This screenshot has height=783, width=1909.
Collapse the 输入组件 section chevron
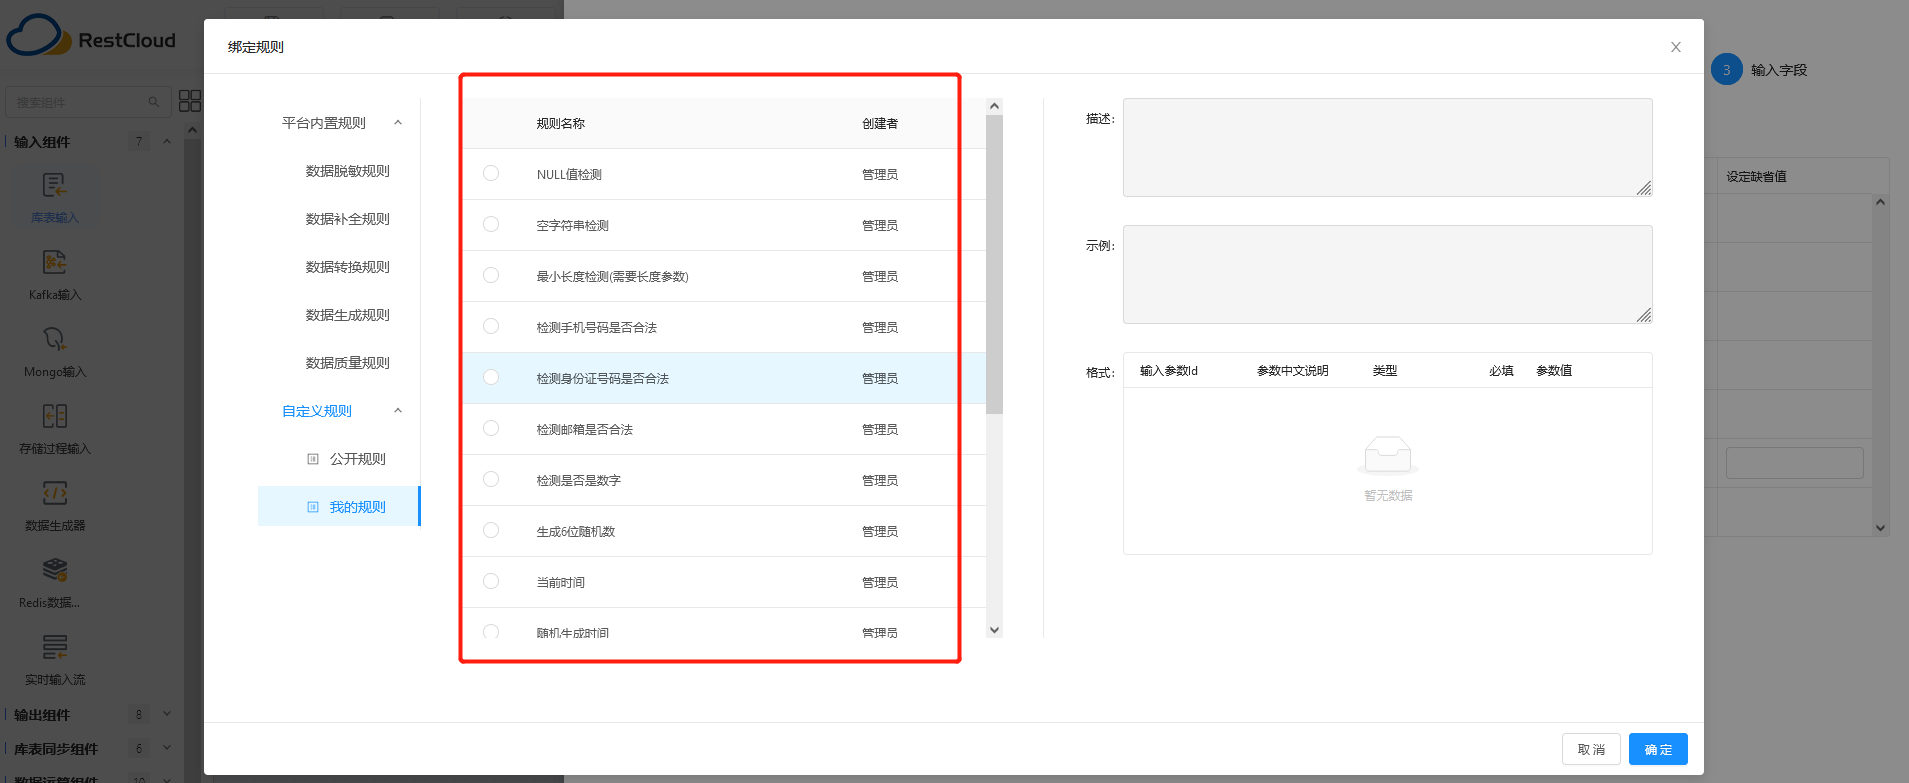pos(167,141)
